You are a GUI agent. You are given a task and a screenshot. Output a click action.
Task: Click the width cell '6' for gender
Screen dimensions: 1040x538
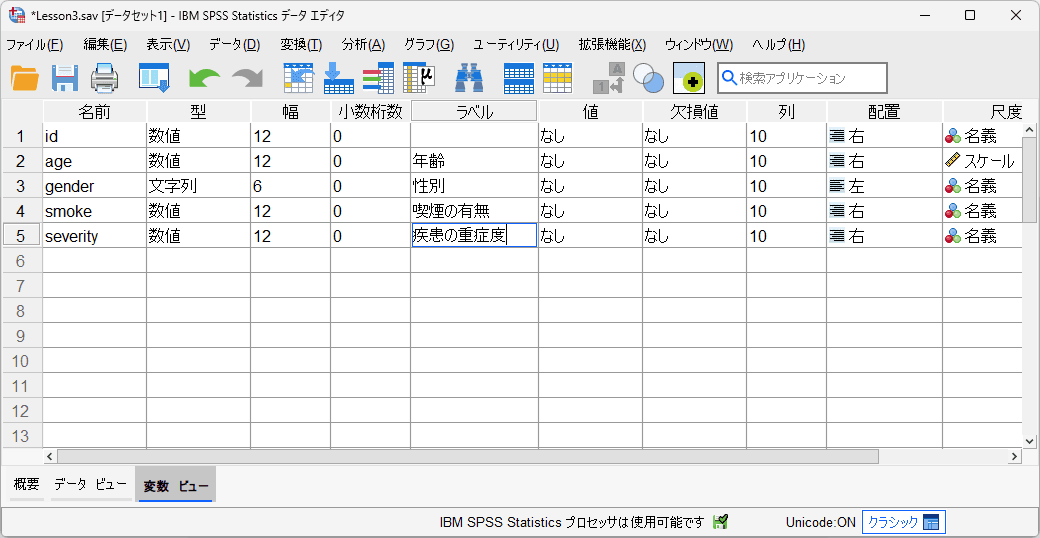pyautogui.click(x=290, y=186)
